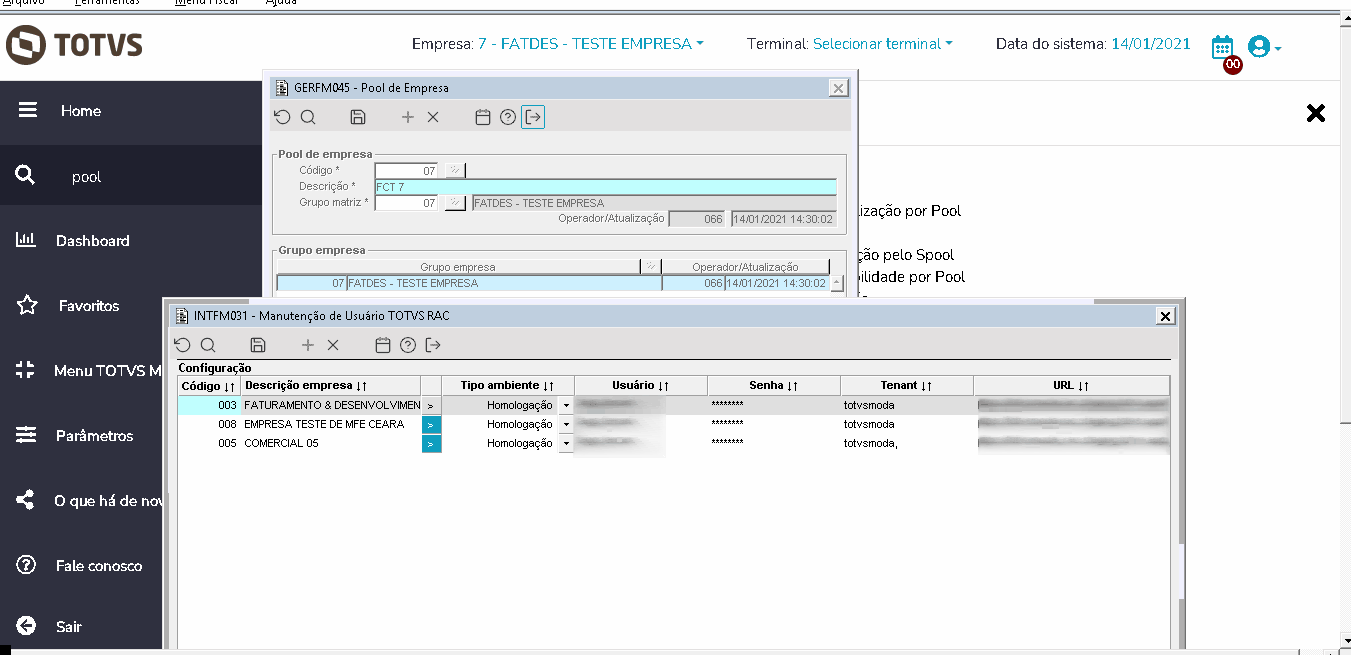Click the add plus icon in Pool de Empresa toolbar
This screenshot has height=655, width=1351.
407,117
